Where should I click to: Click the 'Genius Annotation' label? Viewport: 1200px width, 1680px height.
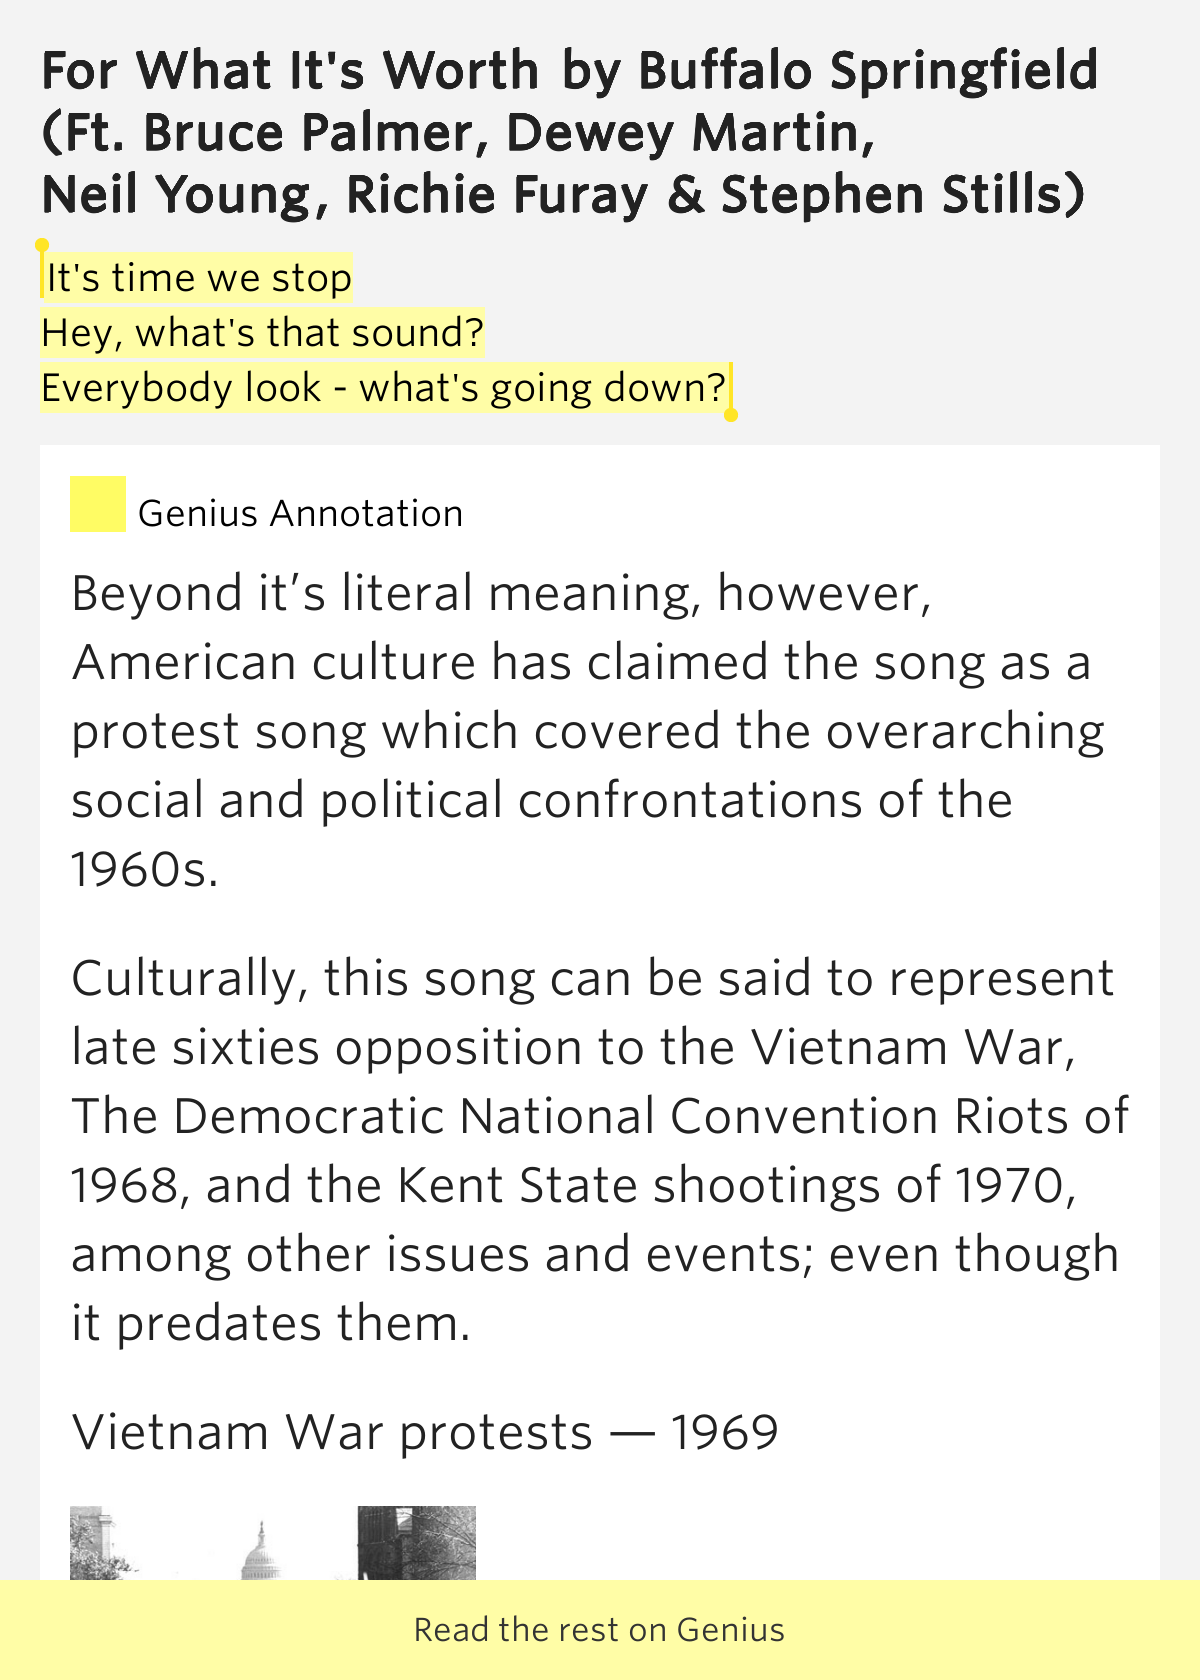point(300,513)
